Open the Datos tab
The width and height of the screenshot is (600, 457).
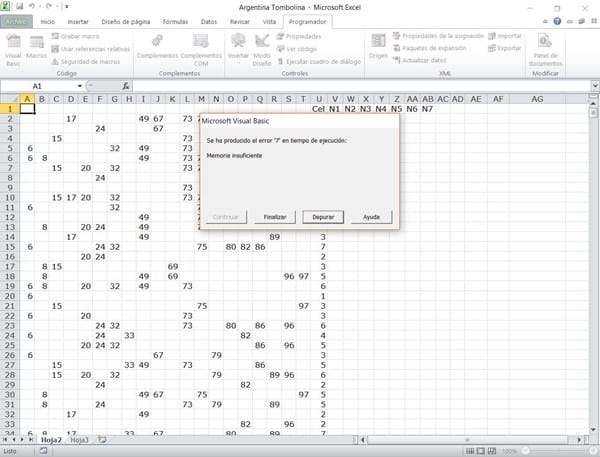coord(209,22)
